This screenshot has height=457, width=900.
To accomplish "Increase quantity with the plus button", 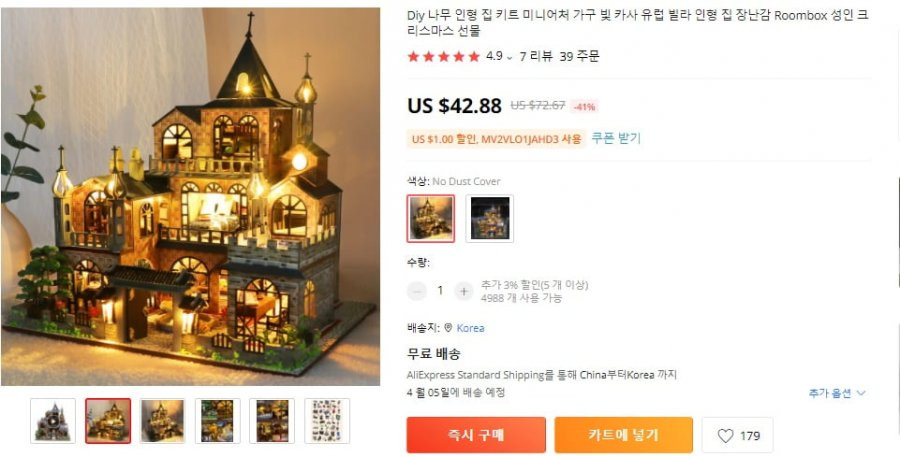I will click(464, 291).
